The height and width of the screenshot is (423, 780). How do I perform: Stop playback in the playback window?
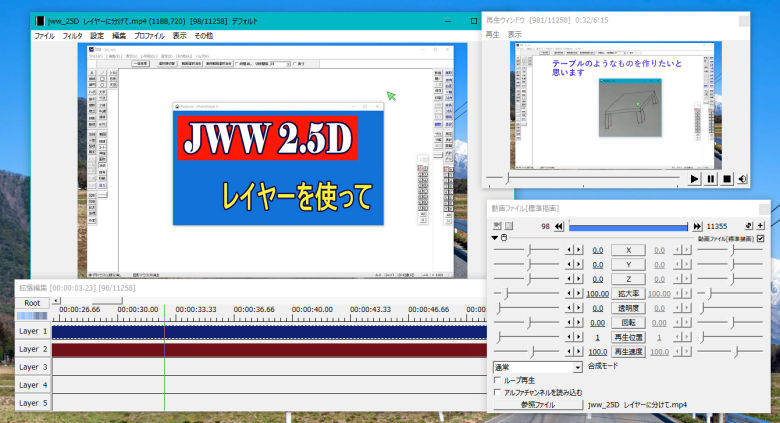pyautogui.click(x=727, y=179)
